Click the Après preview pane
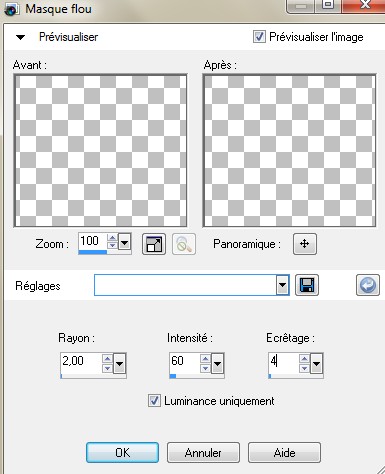 pyautogui.click(x=289, y=151)
